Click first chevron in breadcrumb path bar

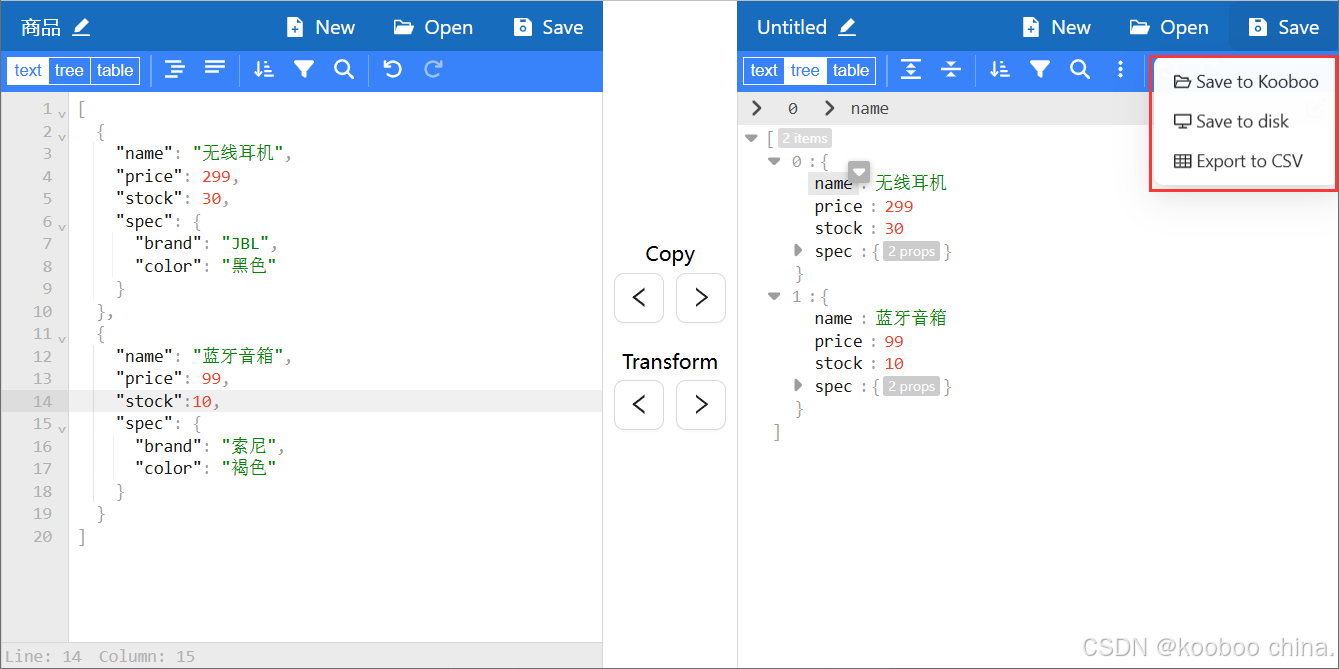757,108
